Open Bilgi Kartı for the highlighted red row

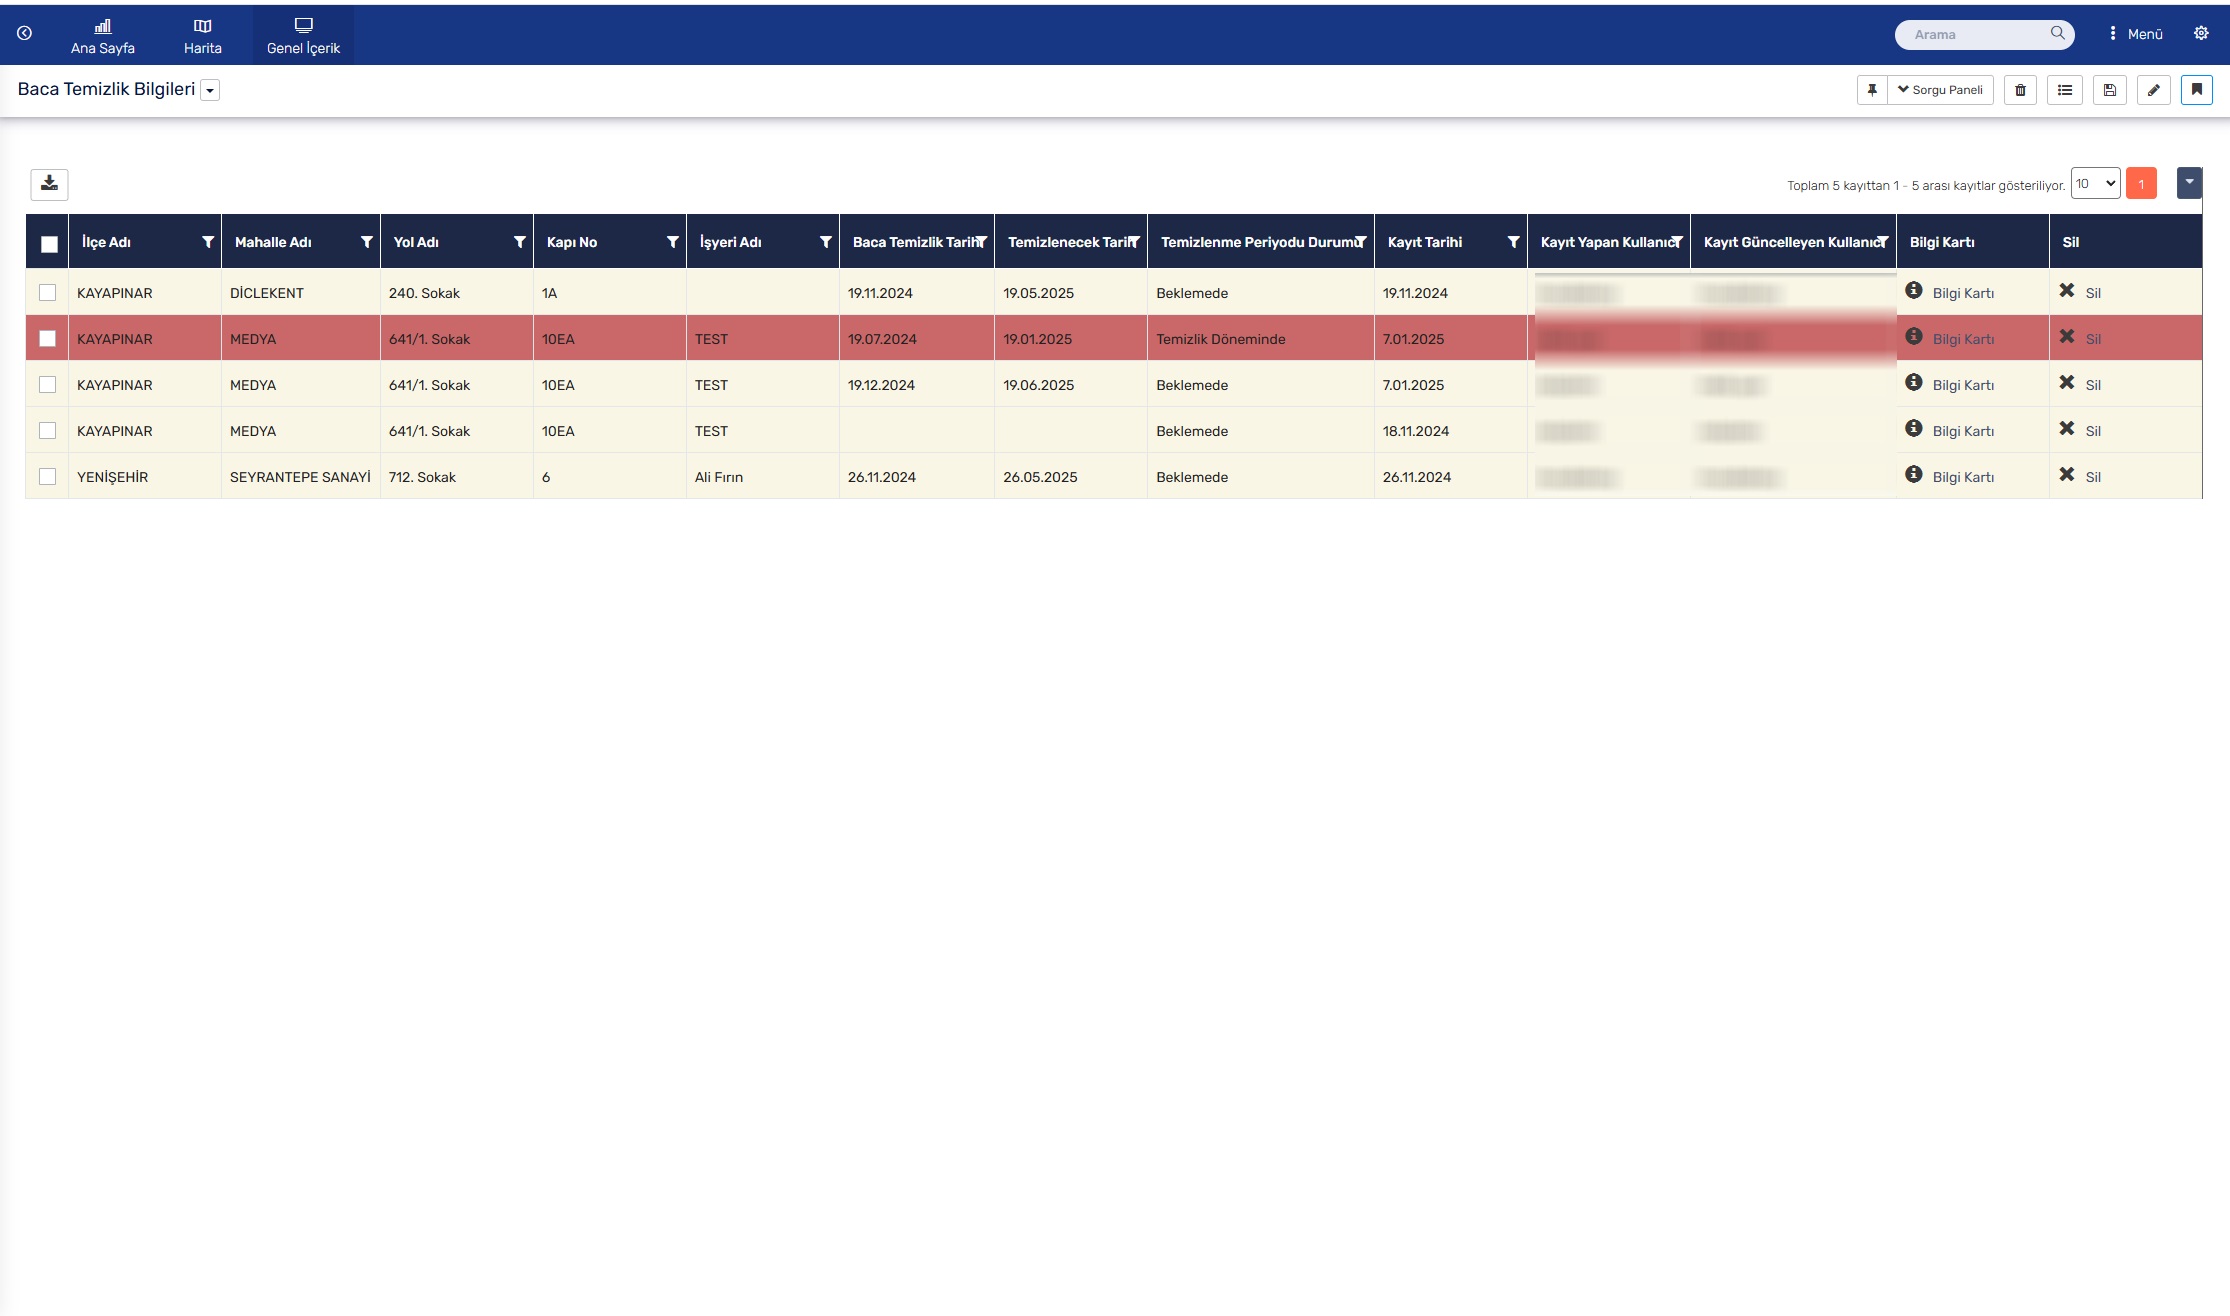coord(1950,338)
